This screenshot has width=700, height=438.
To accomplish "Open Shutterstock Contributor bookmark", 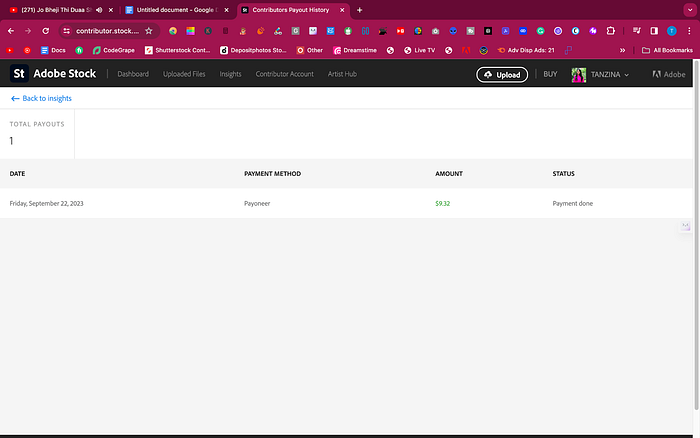I will coord(177,50).
